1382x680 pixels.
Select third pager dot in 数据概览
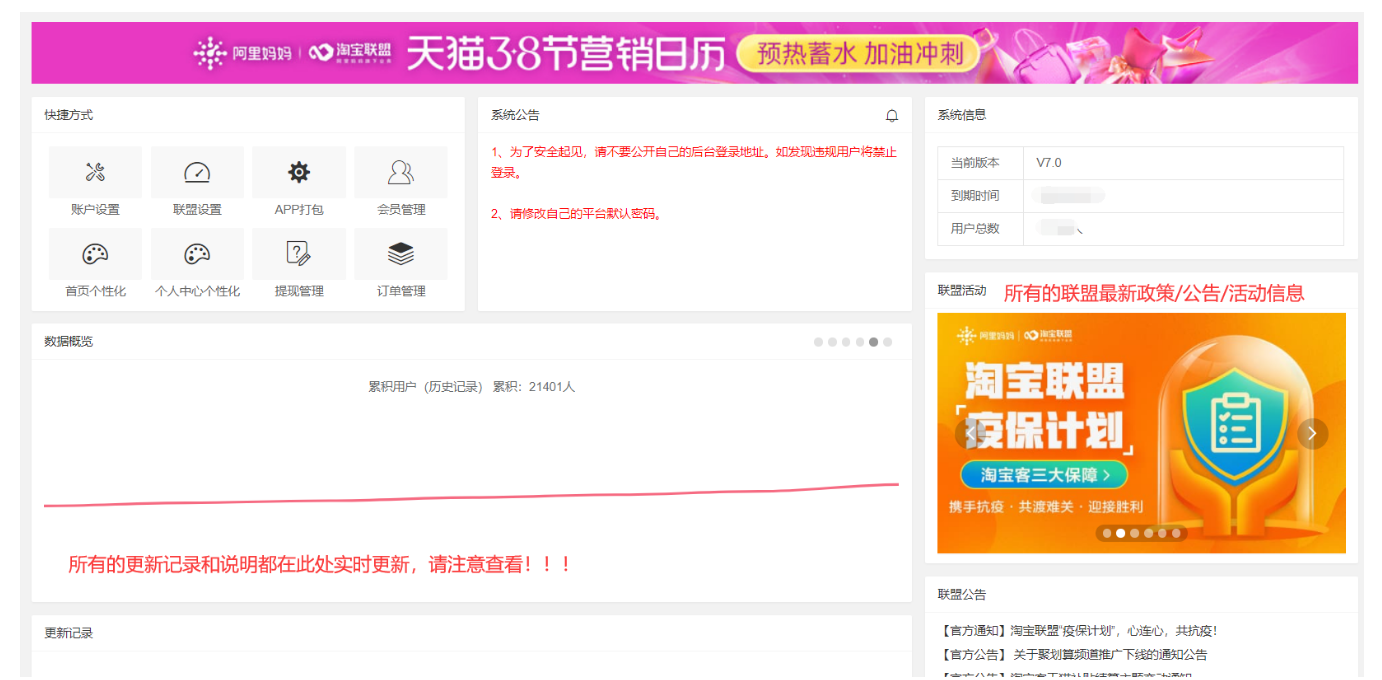[x=846, y=342]
